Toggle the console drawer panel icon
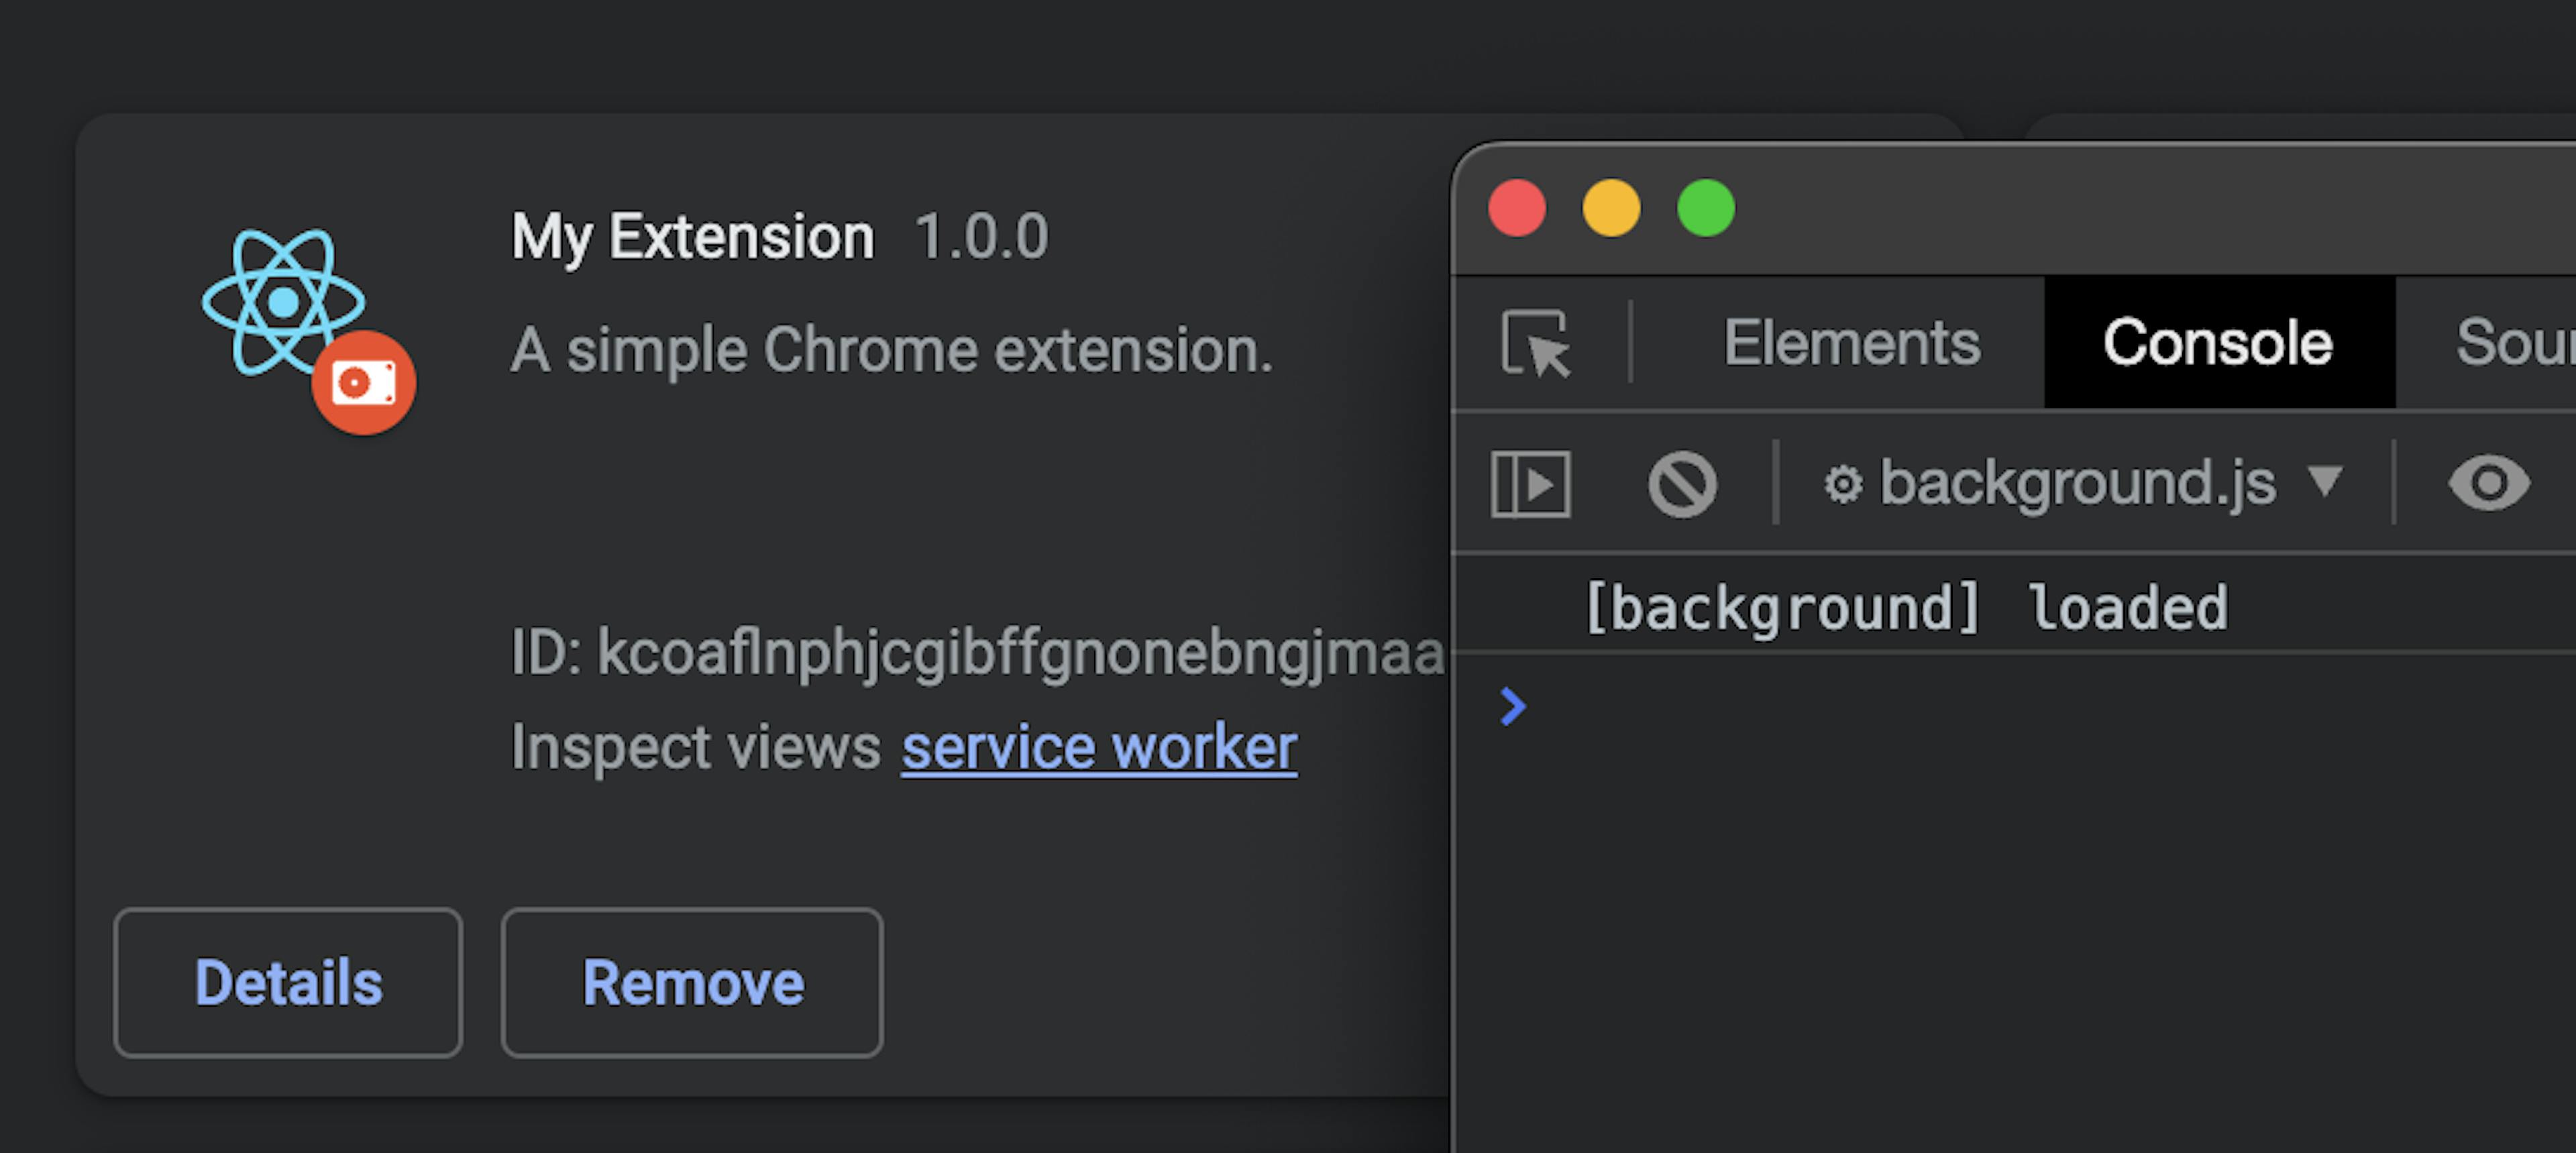Viewport: 2576px width, 1153px height. (1531, 484)
